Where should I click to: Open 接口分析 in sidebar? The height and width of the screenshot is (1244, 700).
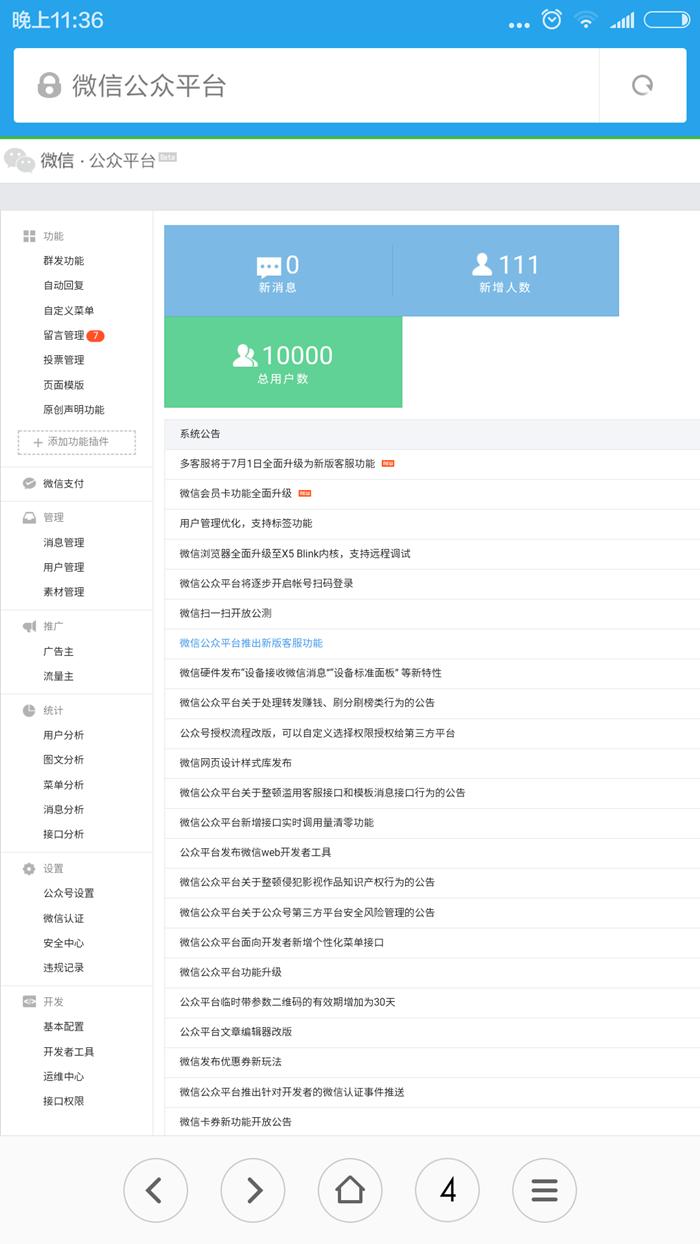click(x=63, y=834)
